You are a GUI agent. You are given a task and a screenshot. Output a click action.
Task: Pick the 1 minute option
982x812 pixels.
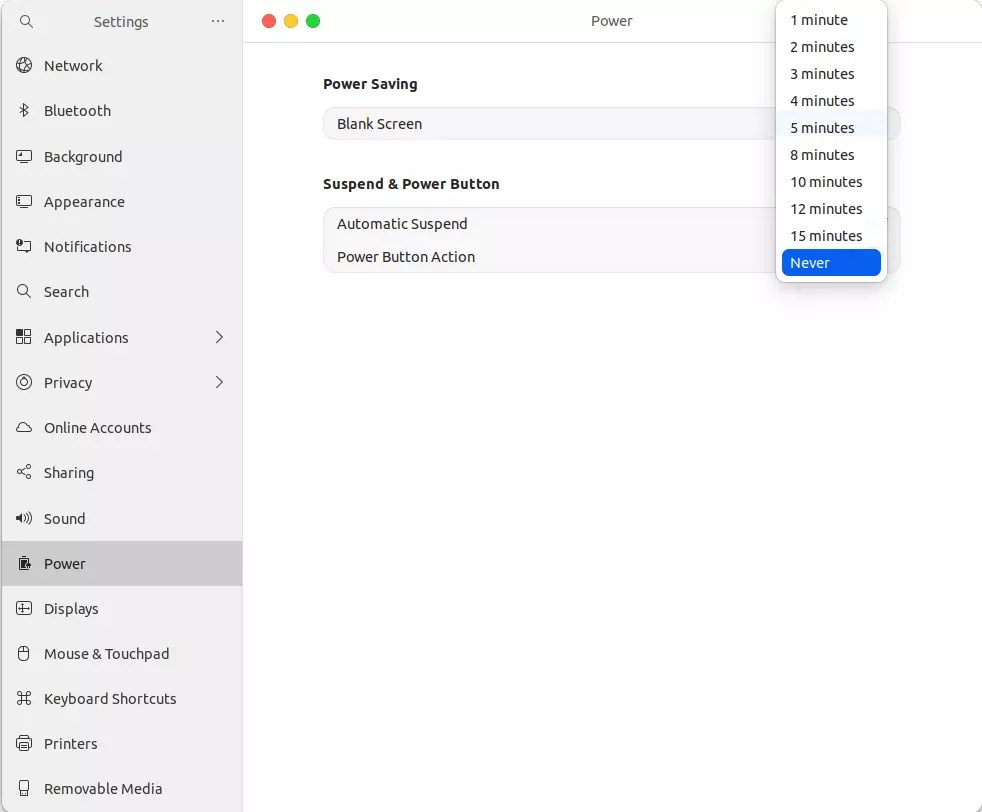pyautogui.click(x=818, y=19)
